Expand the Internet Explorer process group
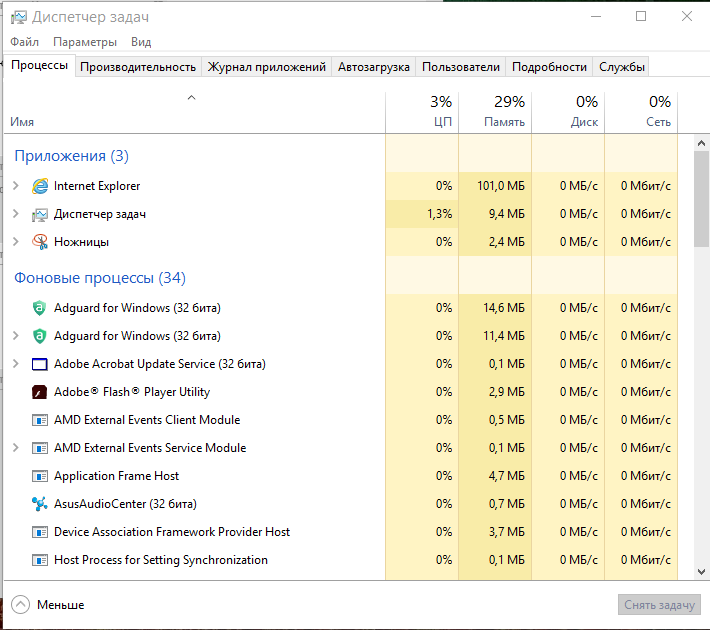Image resolution: width=710 pixels, height=630 pixels. point(15,186)
